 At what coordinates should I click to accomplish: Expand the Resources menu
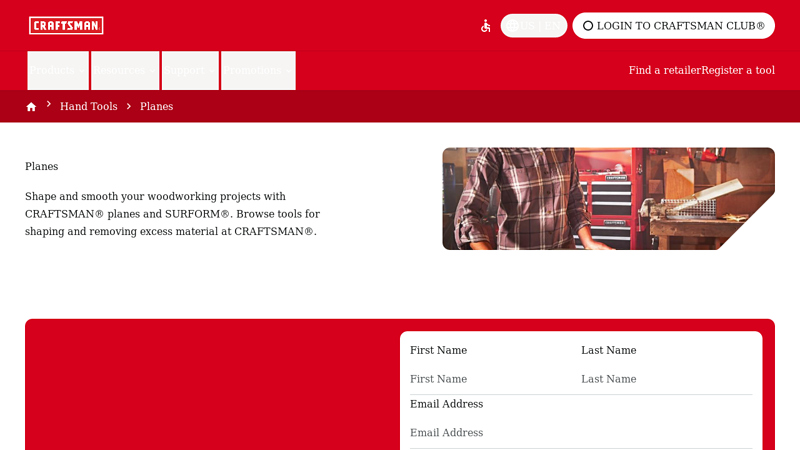[125, 70]
